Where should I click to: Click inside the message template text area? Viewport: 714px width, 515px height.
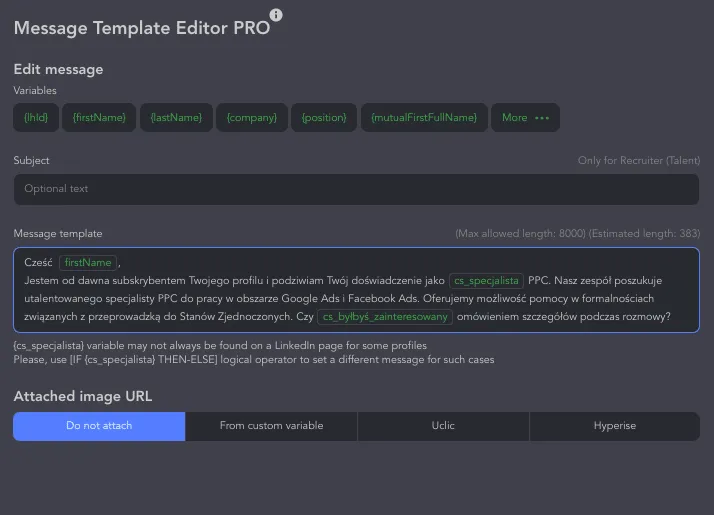click(x=356, y=290)
